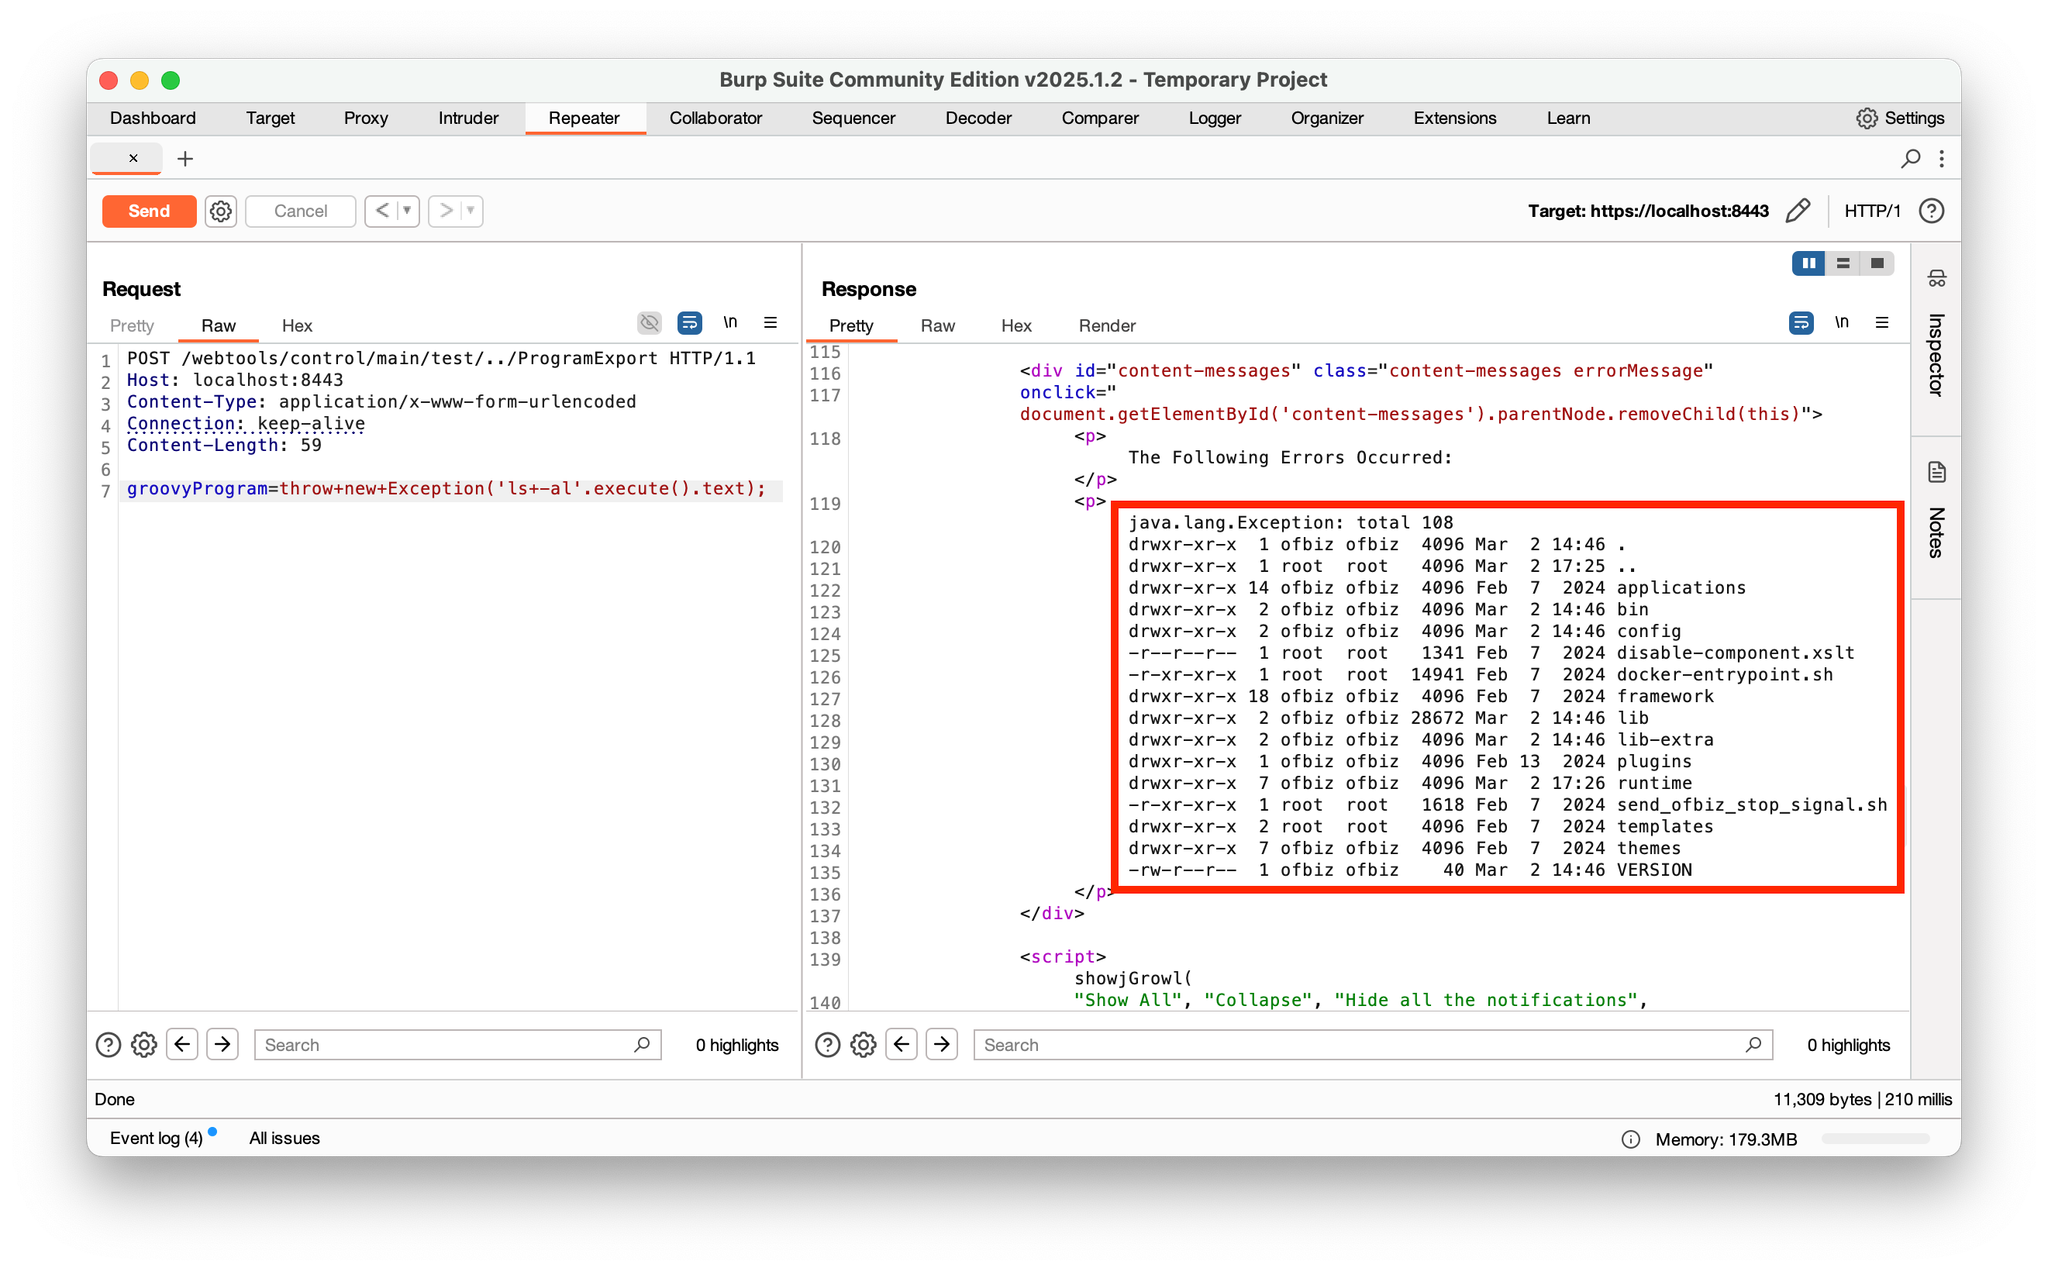Switch request view to Pretty
This screenshot has width=2048, height=1271.
pyautogui.click(x=132, y=326)
